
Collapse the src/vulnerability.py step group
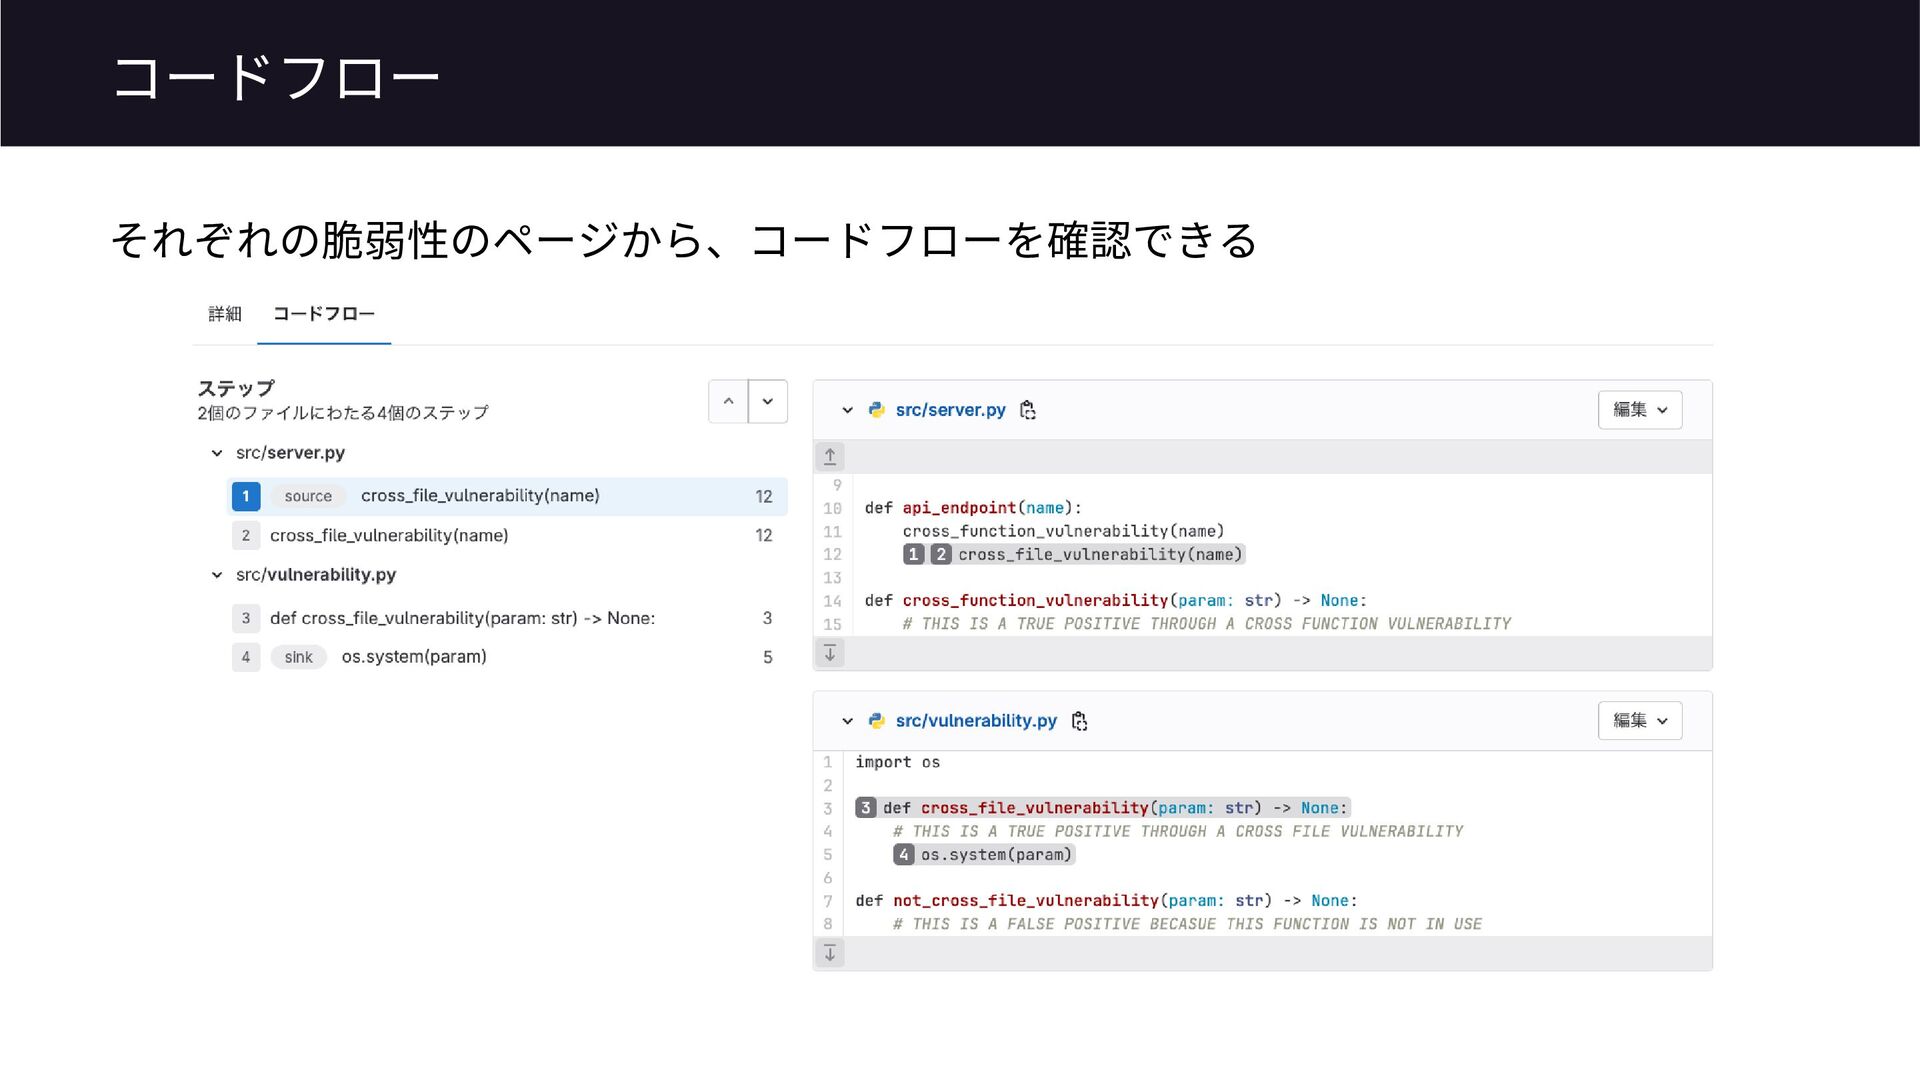[x=217, y=575]
